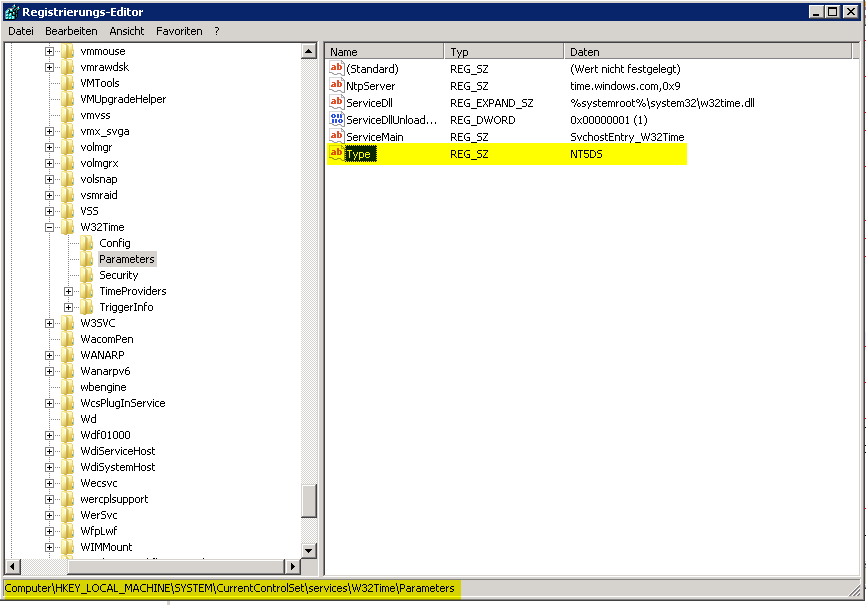866x605 pixels.
Task: Click the Security folder icon
Action: click(x=87, y=275)
